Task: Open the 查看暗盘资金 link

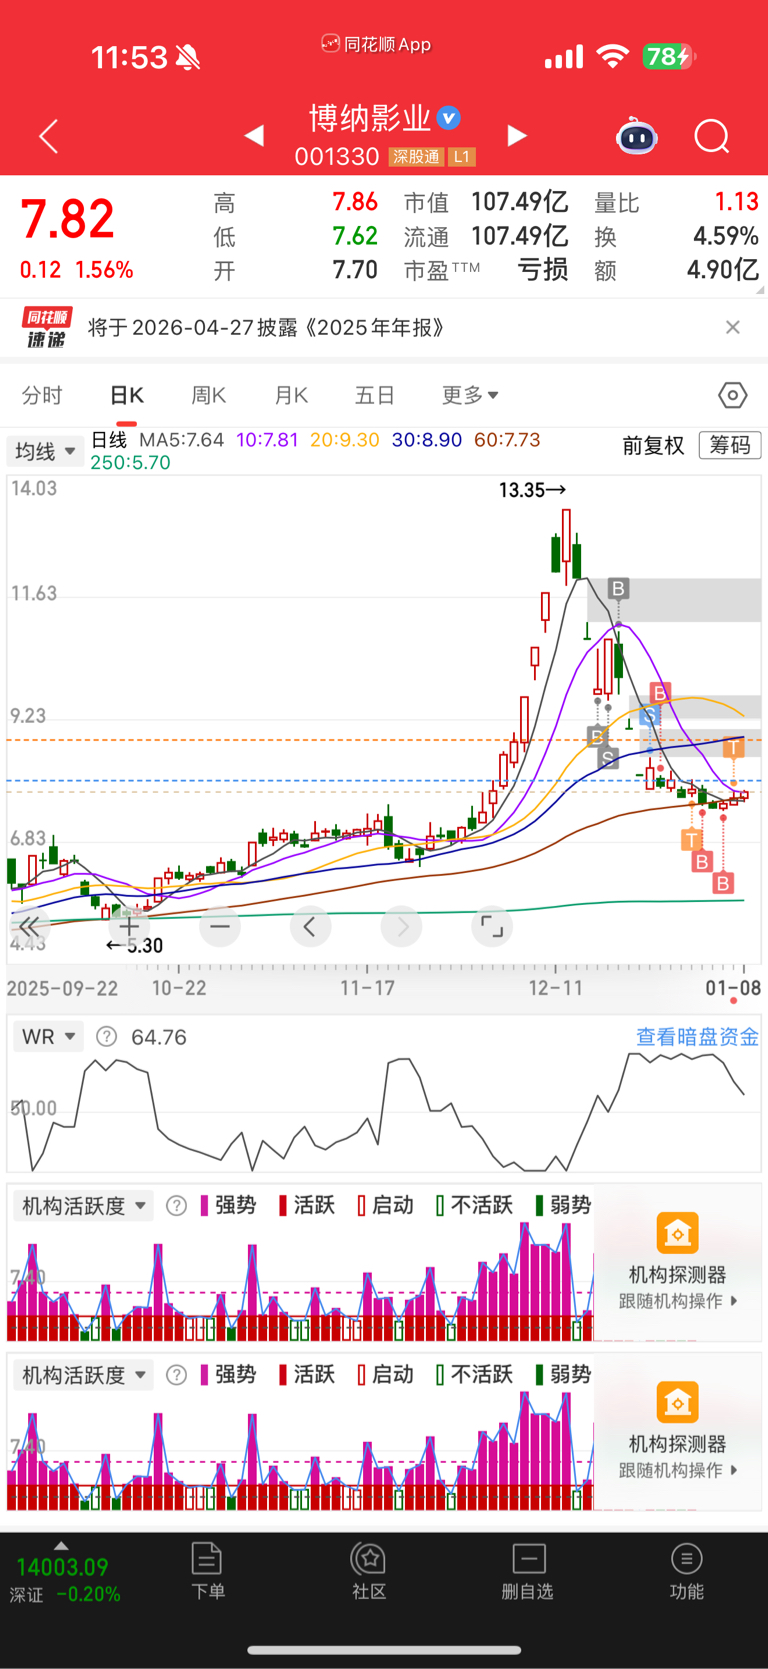Action: [x=697, y=1037]
